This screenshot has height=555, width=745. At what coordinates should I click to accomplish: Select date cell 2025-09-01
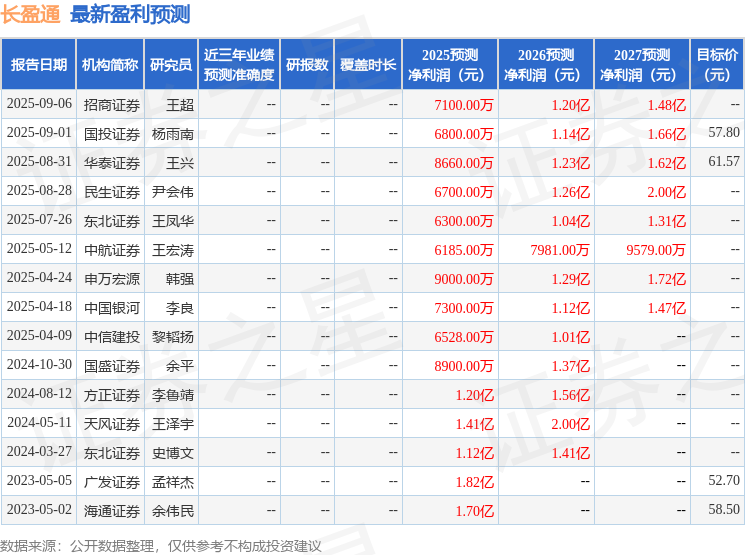pyautogui.click(x=39, y=133)
